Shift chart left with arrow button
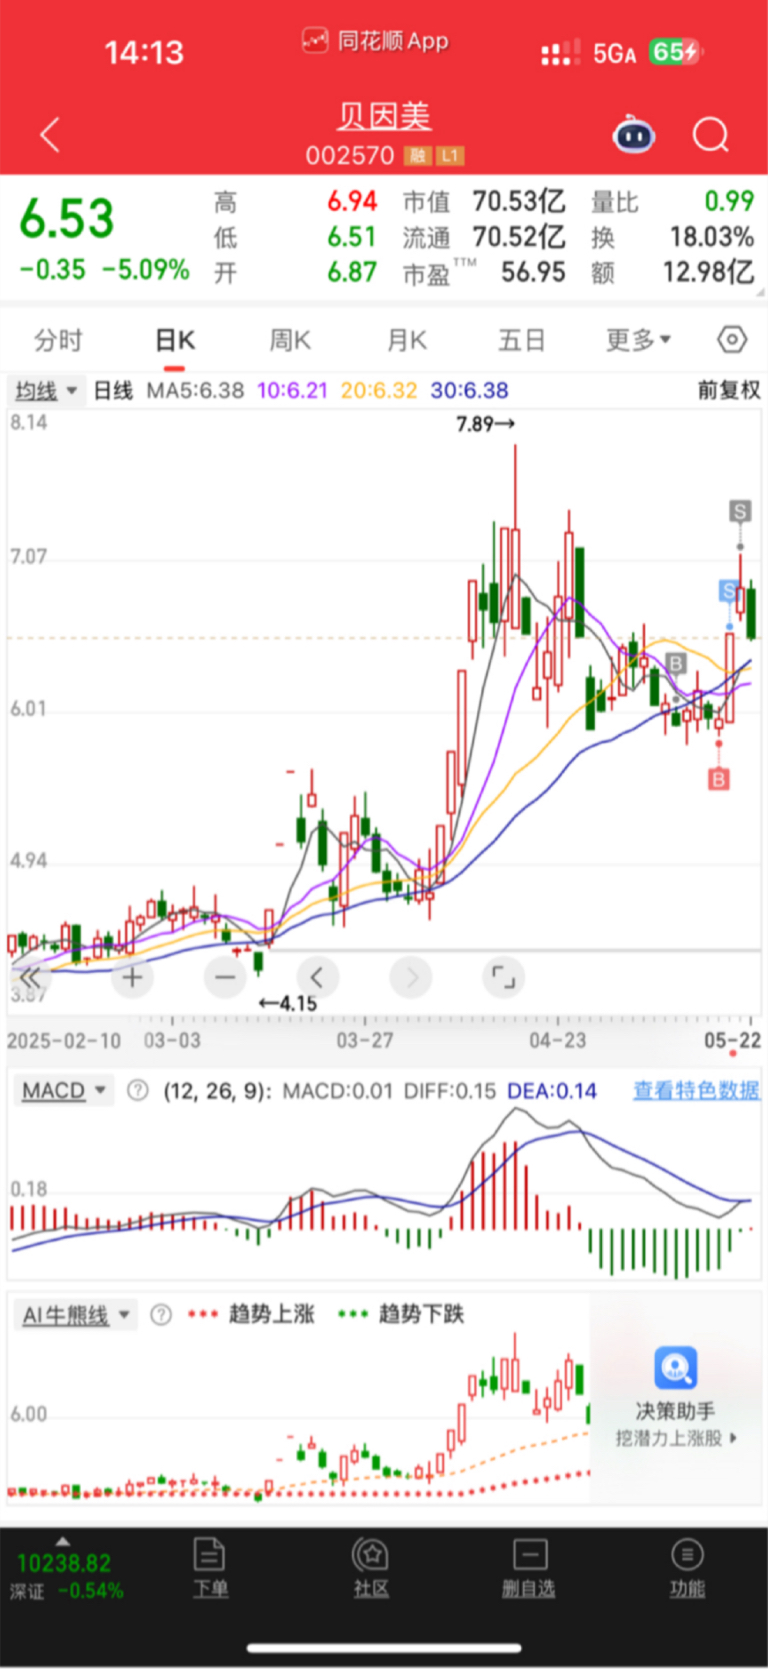The height and width of the screenshot is (1669, 768). click(x=318, y=977)
